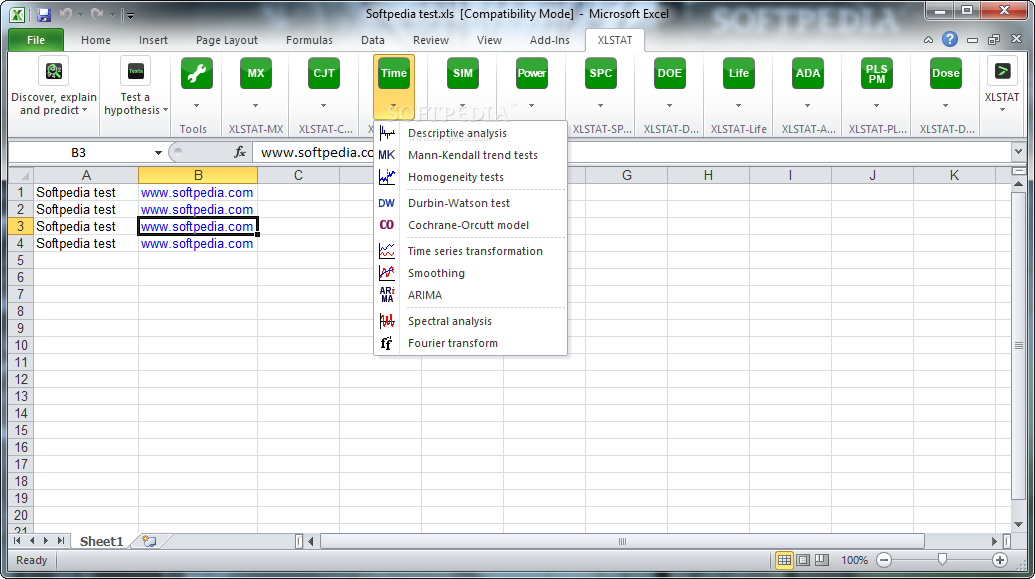Choose Fourier transform menu item

[471, 343]
